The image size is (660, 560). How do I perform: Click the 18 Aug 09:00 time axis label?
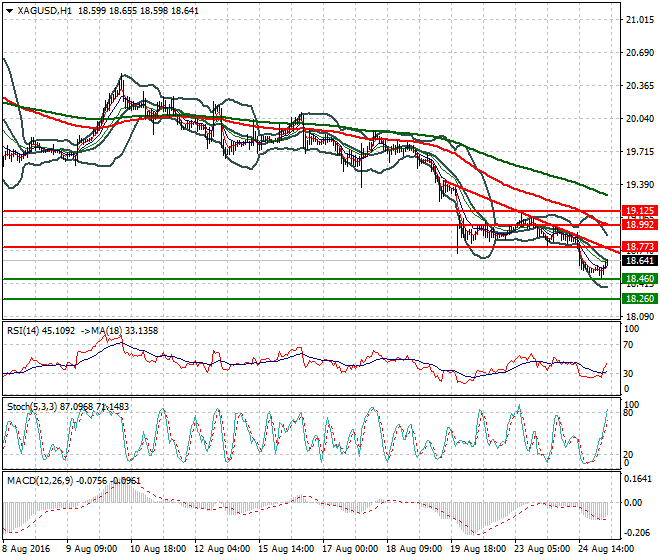coord(414,549)
